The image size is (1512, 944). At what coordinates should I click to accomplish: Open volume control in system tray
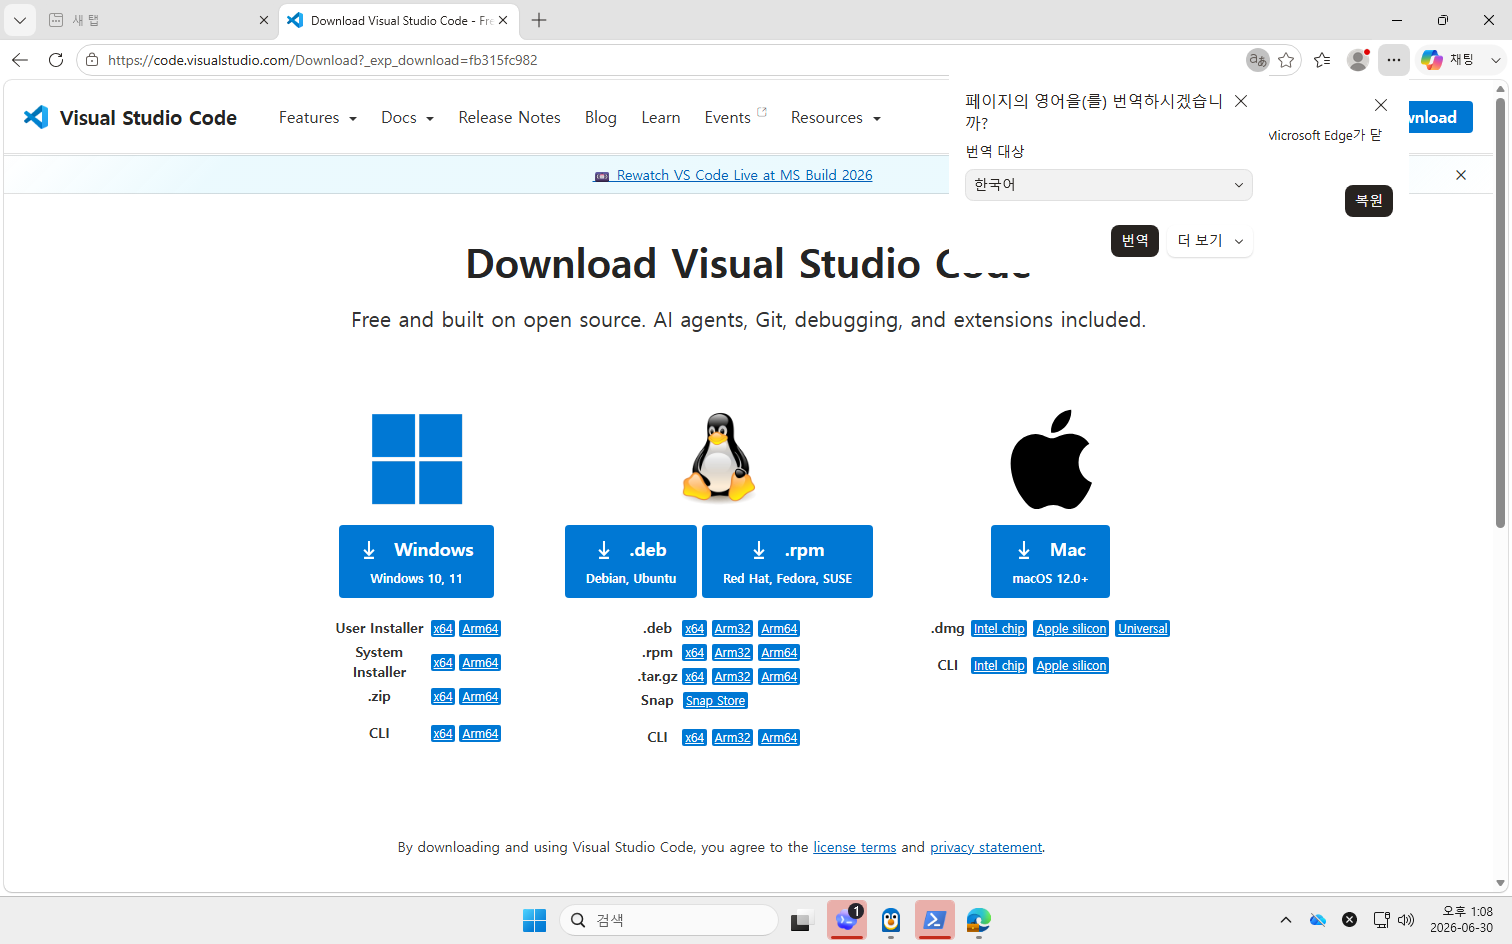[x=1406, y=920]
